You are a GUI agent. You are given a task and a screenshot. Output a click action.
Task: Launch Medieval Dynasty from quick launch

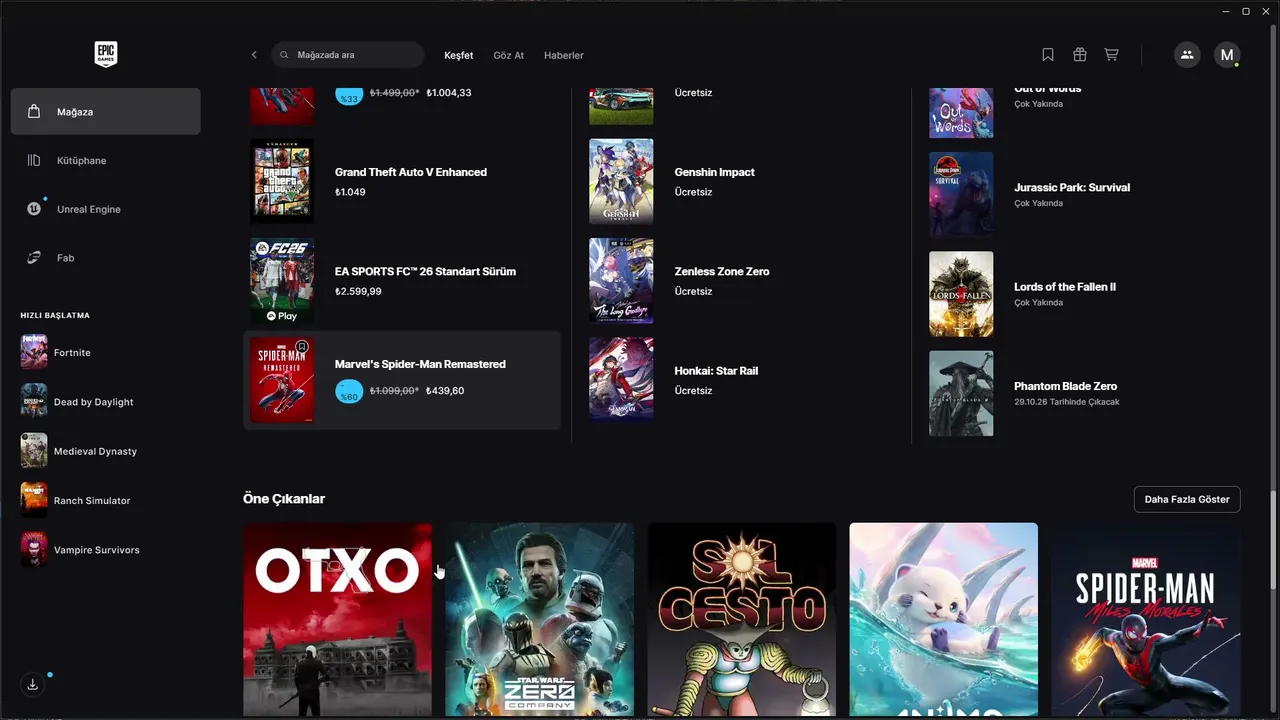click(x=105, y=451)
